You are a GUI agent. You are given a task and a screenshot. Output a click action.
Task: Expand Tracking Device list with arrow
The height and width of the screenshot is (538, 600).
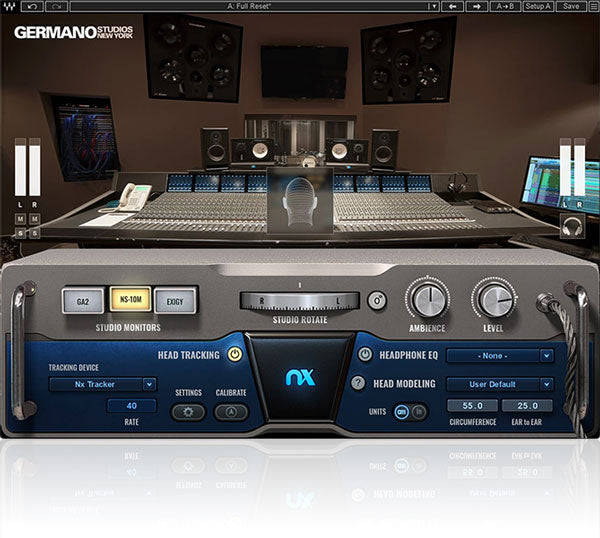tap(149, 384)
